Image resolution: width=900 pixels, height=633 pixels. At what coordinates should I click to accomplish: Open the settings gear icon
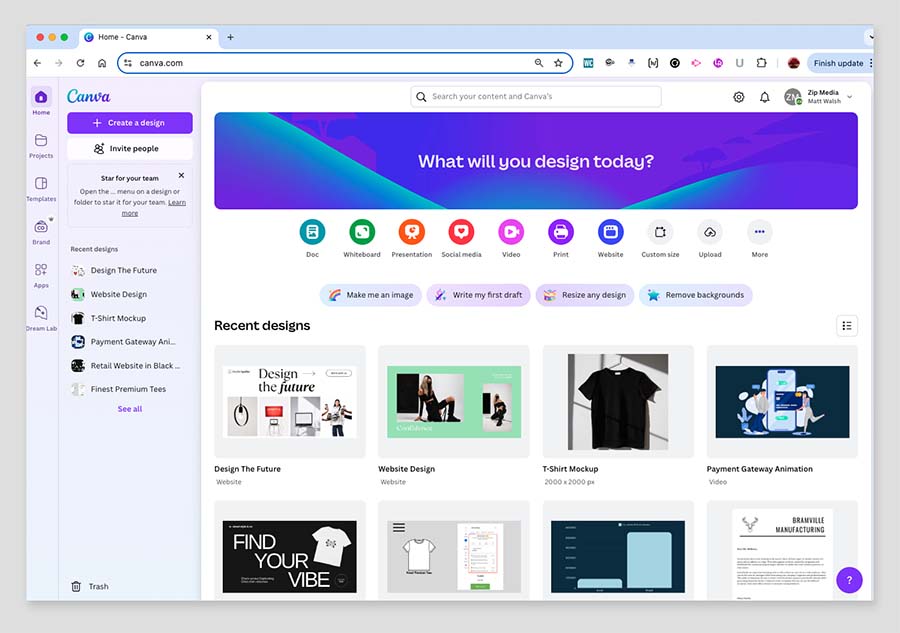[739, 97]
